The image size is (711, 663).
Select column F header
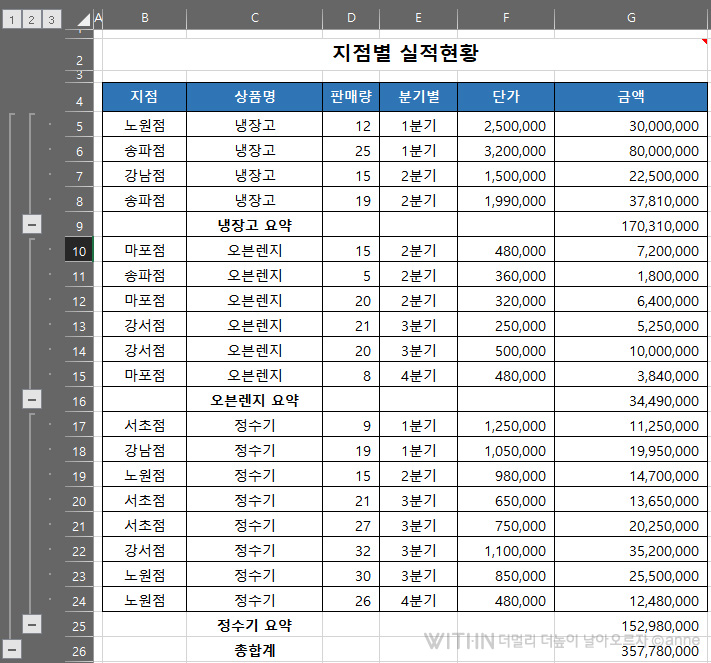point(506,18)
